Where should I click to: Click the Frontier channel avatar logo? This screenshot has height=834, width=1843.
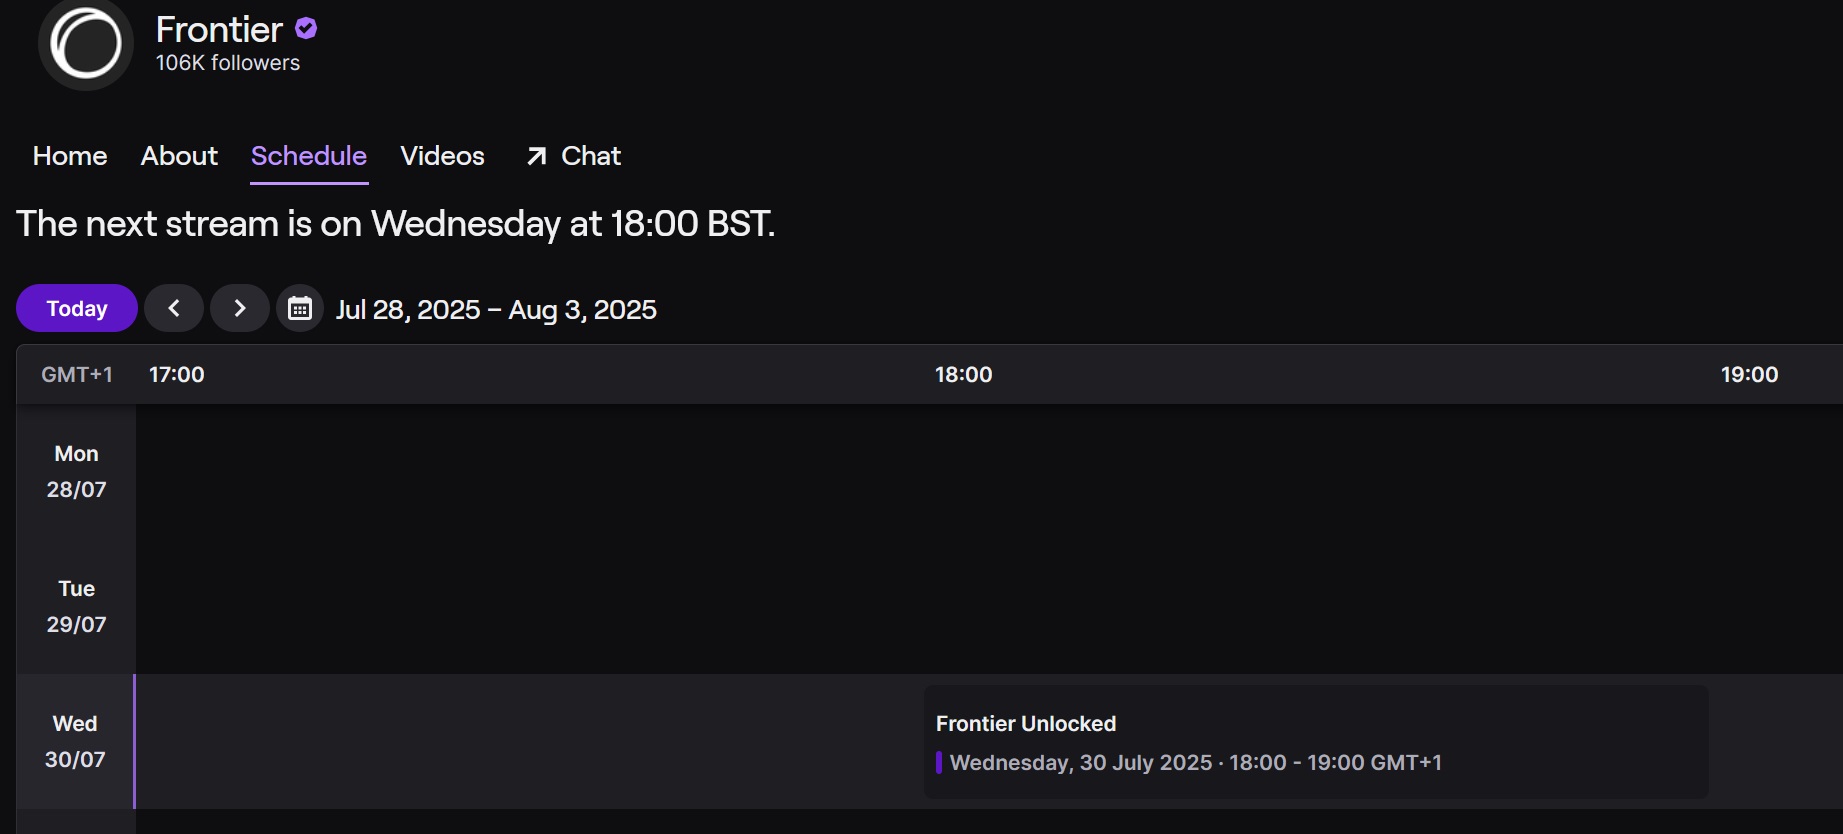point(86,44)
